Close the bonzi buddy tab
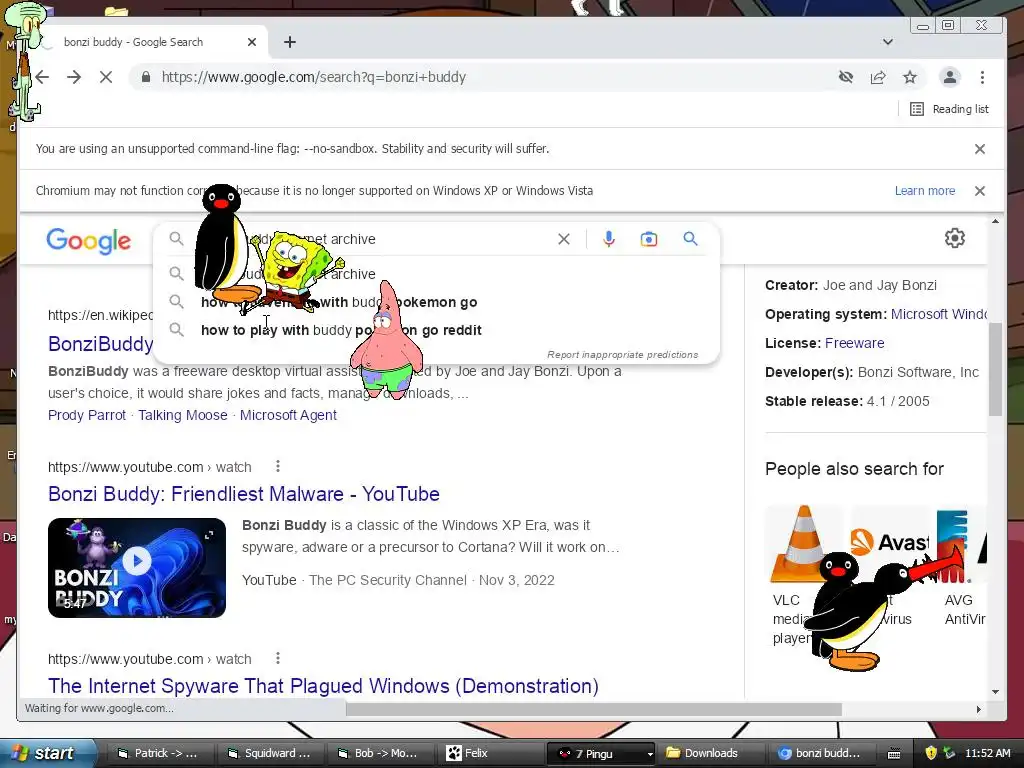Image resolution: width=1024 pixels, height=768 pixels. 252,42
